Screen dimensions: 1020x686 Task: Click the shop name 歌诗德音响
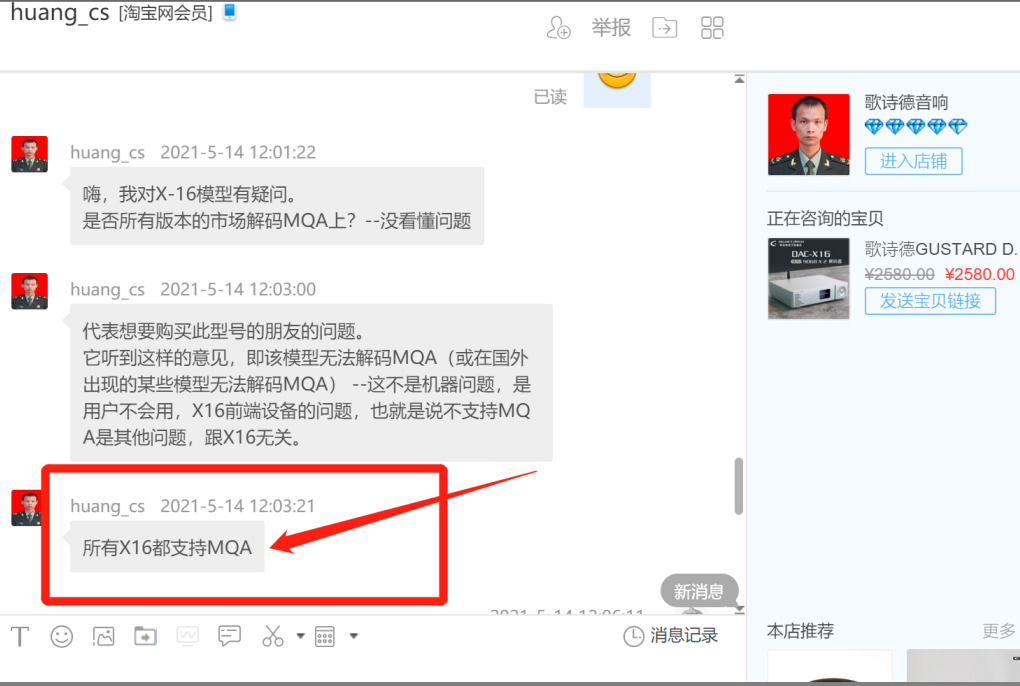[906, 103]
